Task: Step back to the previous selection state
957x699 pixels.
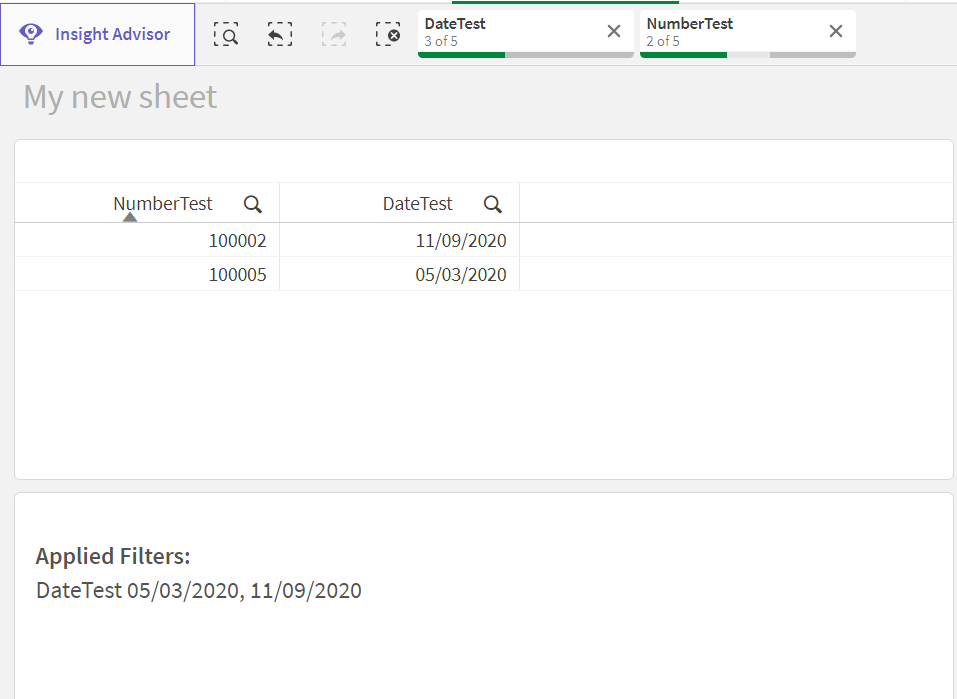Action: click(280, 33)
